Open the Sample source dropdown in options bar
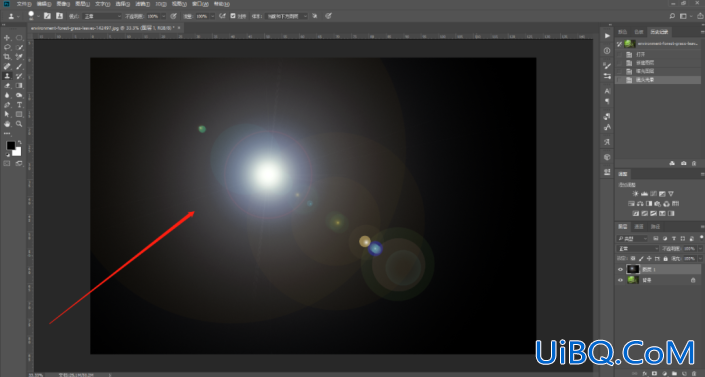Image resolution: width=705 pixels, height=377 pixels. tap(286, 16)
